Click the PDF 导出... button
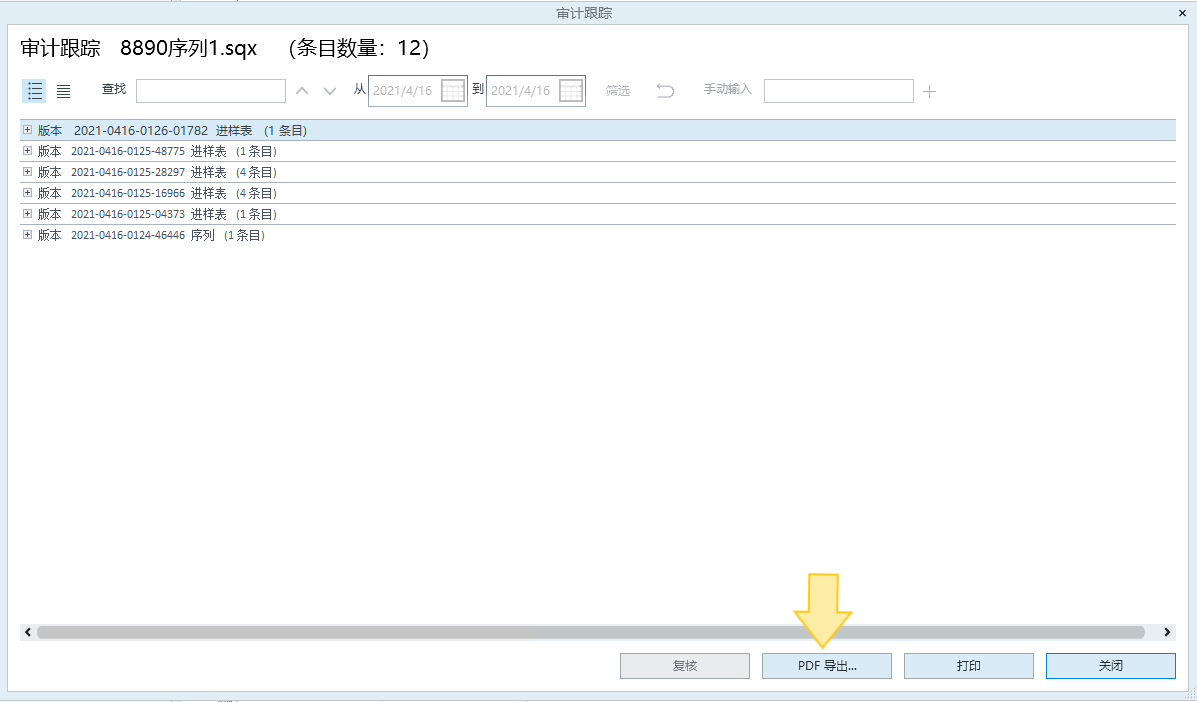This screenshot has height=702, width=1197. pos(827,665)
